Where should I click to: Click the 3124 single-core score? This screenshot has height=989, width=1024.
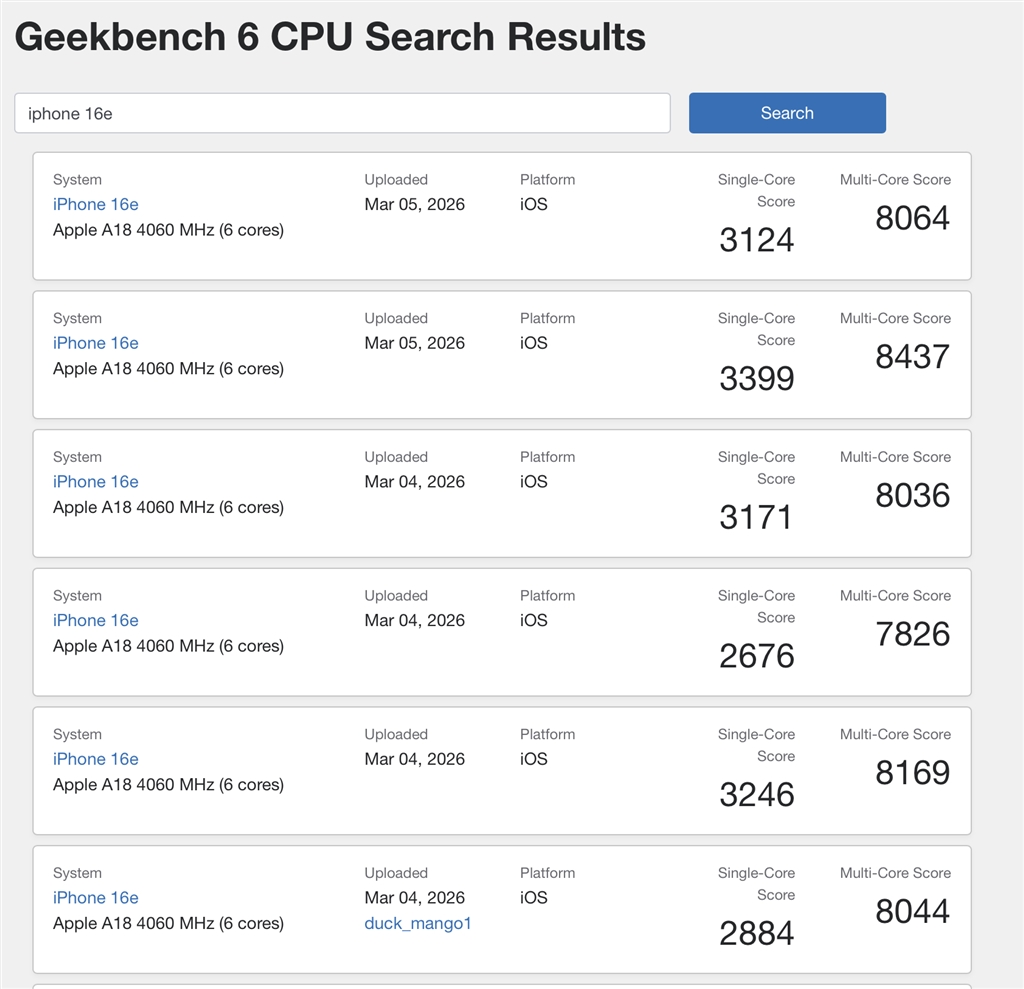(756, 240)
